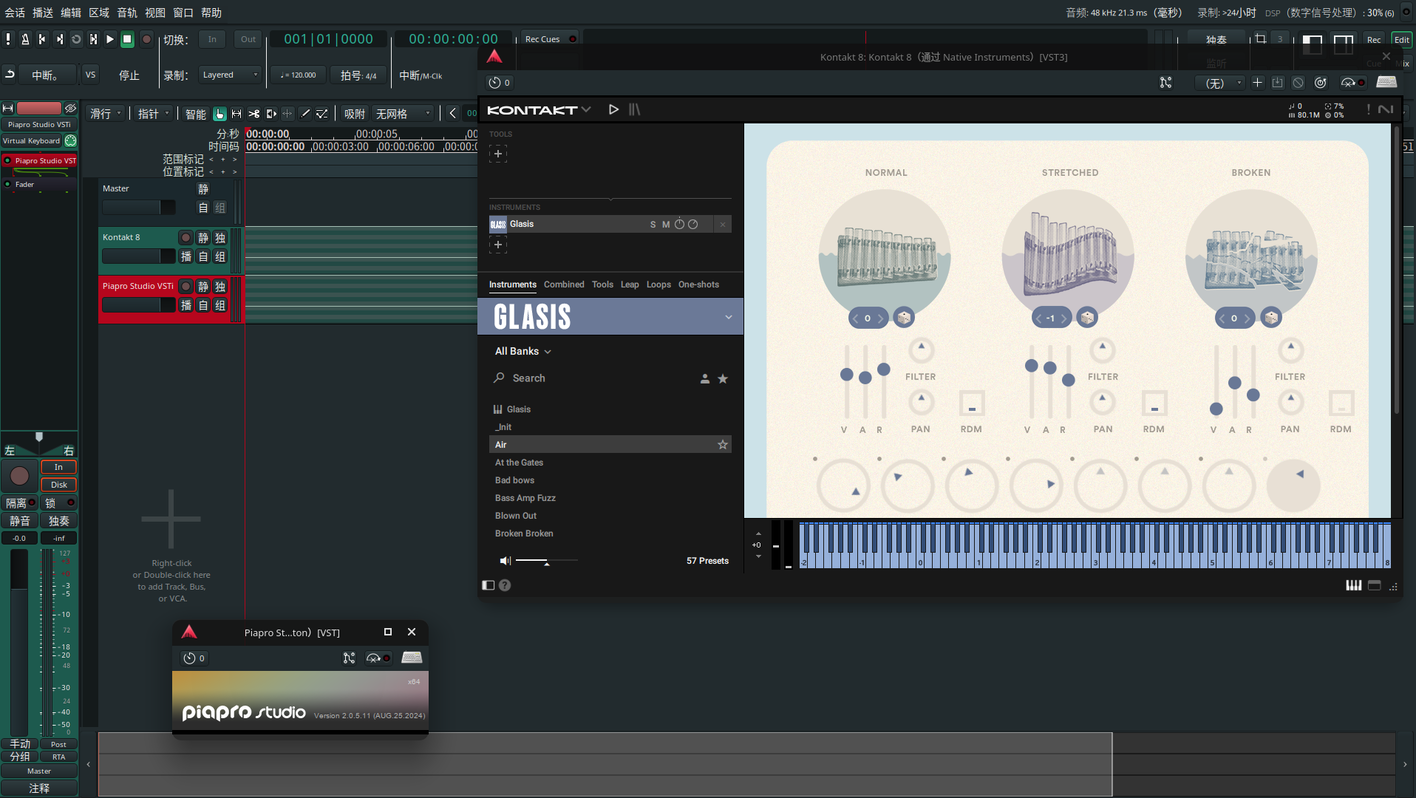Open the Kontakt help question mark icon
Screen dimensions: 1416x798
(x=505, y=585)
